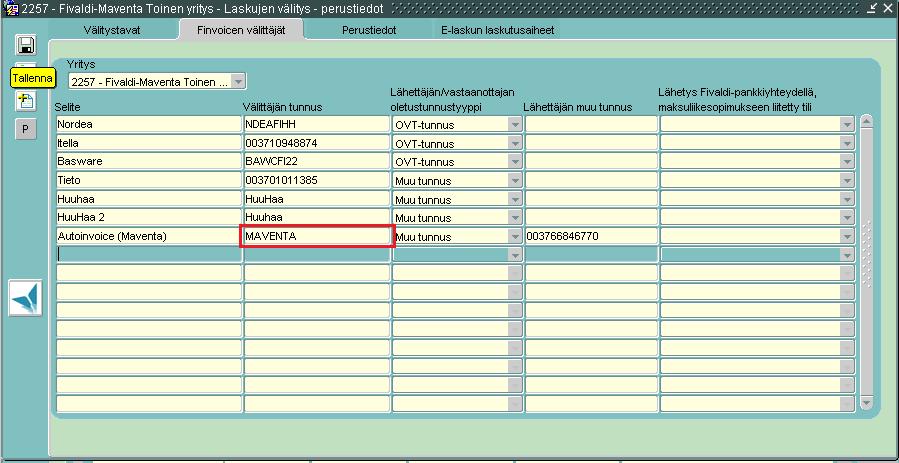Image resolution: width=899 pixels, height=463 pixels.
Task: Click the Autoinvoice (Maventa) Selite cell
Action: coord(149,236)
